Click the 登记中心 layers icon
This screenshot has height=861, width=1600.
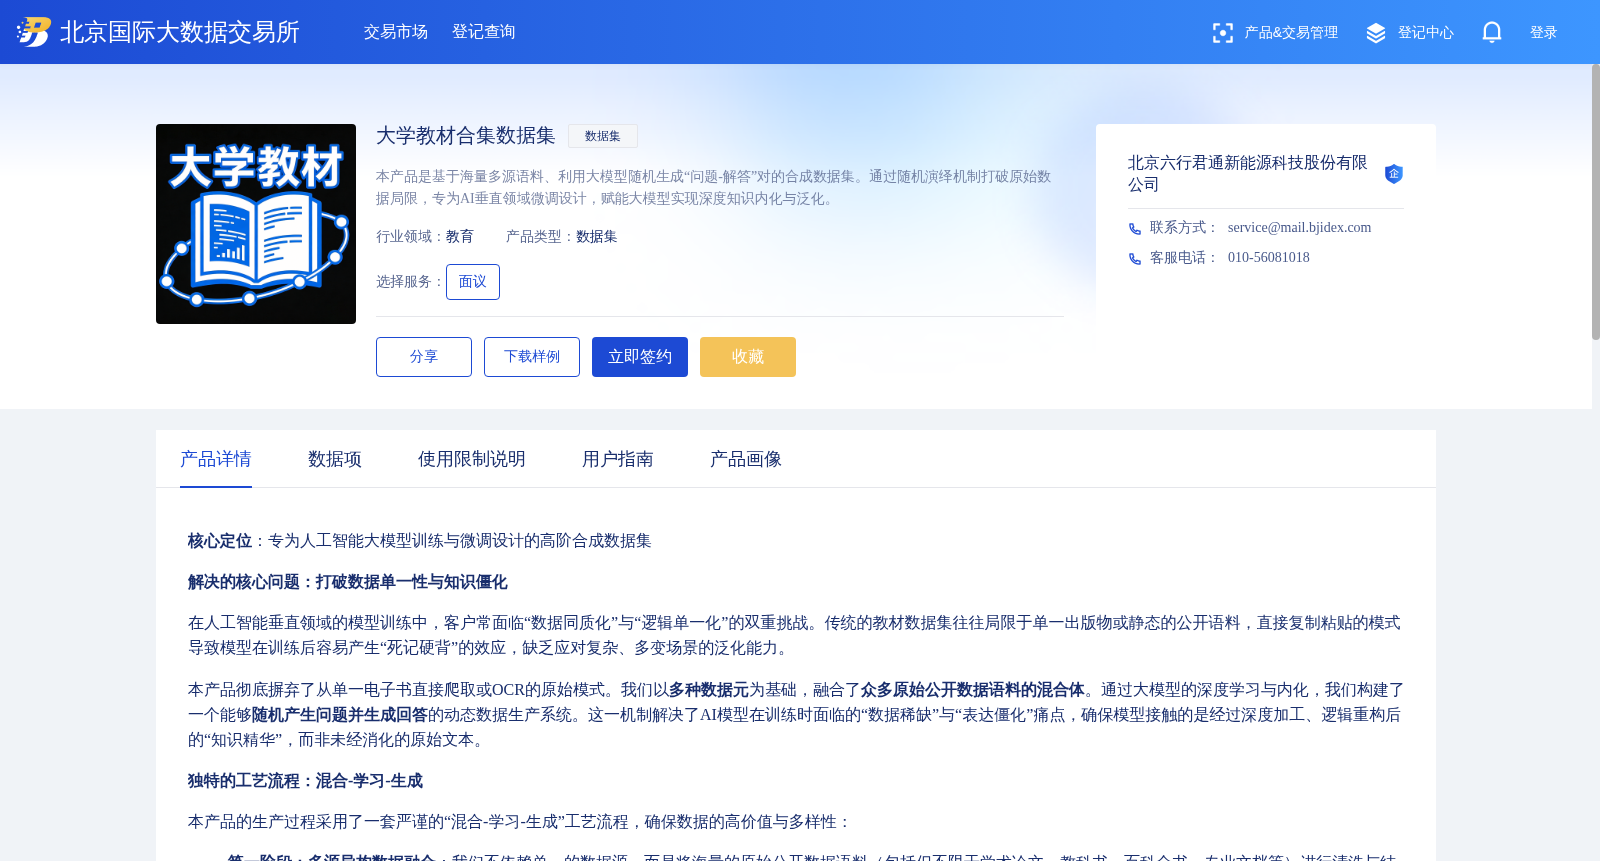tap(1376, 33)
